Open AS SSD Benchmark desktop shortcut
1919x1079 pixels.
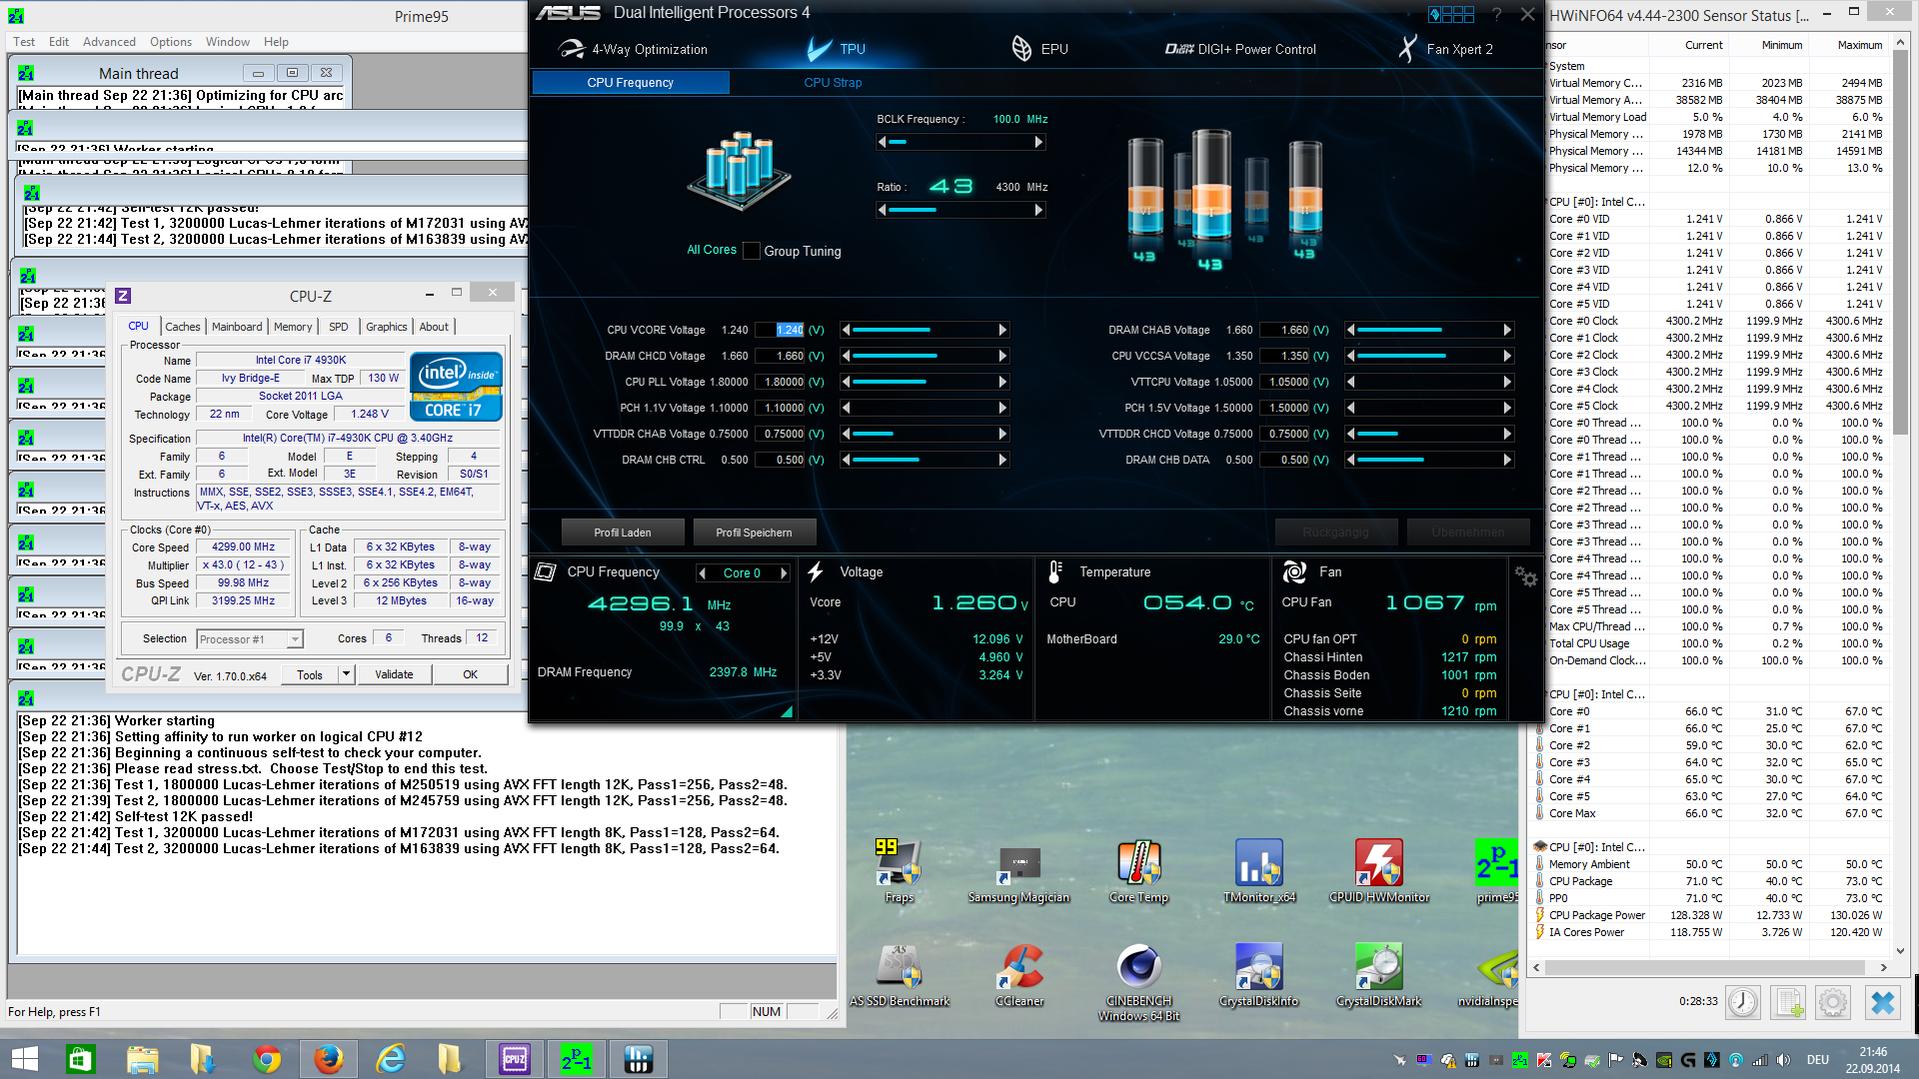click(899, 974)
